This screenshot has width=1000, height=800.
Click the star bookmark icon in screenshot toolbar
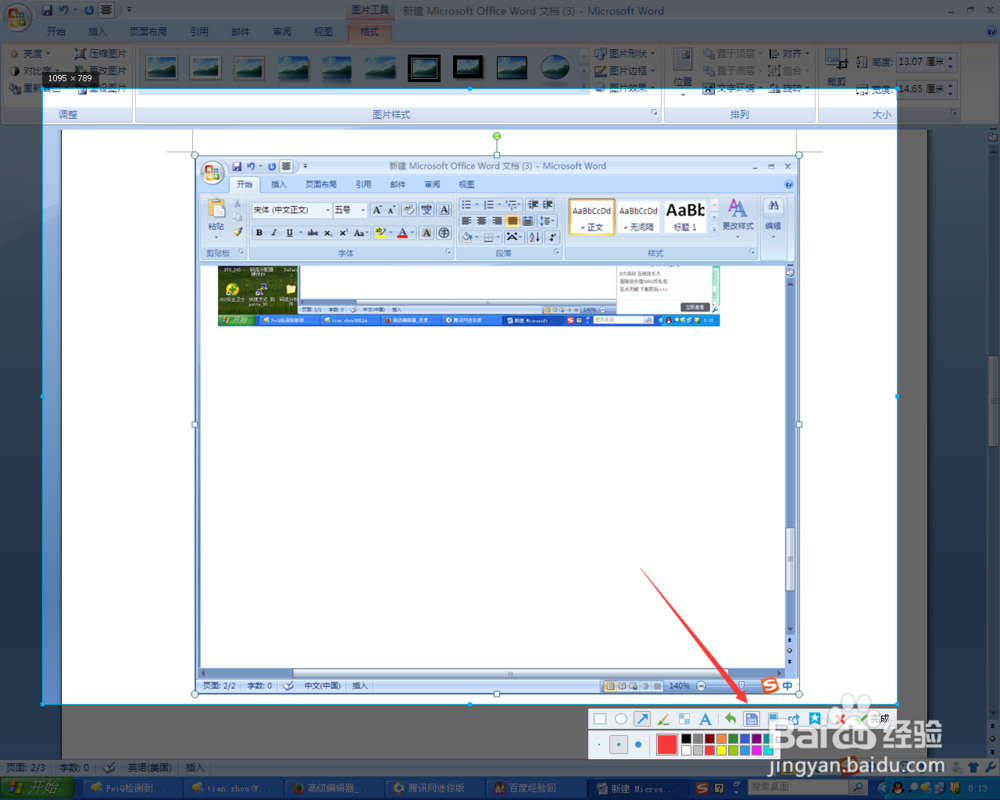814,719
